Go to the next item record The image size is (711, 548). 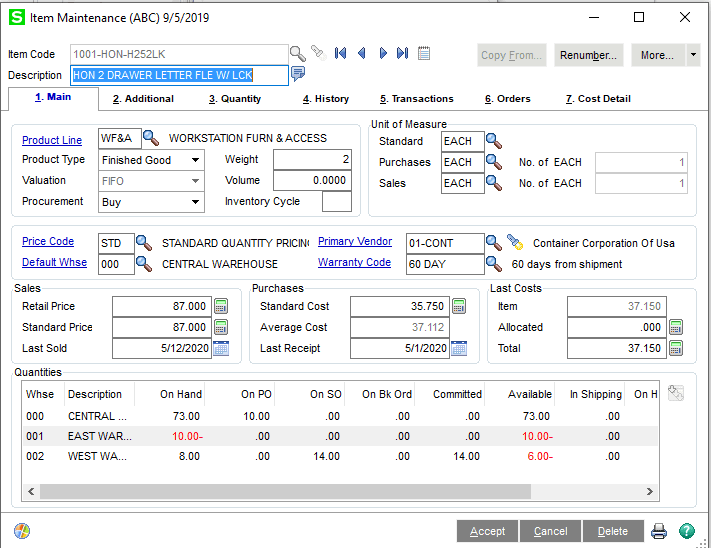pyautogui.click(x=383, y=53)
